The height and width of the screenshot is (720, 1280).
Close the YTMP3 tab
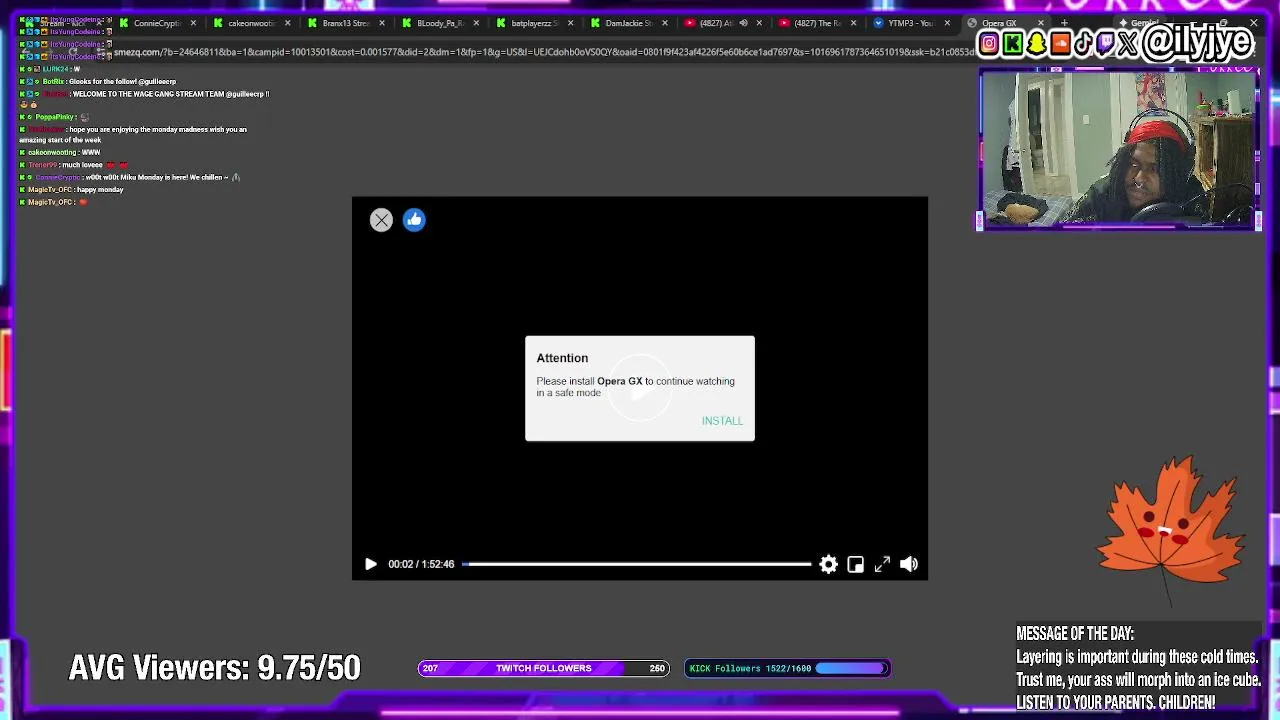[947, 23]
